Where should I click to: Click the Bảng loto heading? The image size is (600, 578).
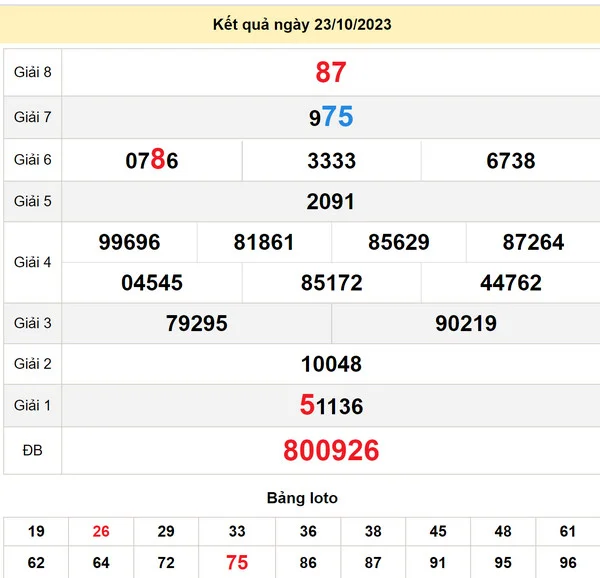pyautogui.click(x=302, y=498)
